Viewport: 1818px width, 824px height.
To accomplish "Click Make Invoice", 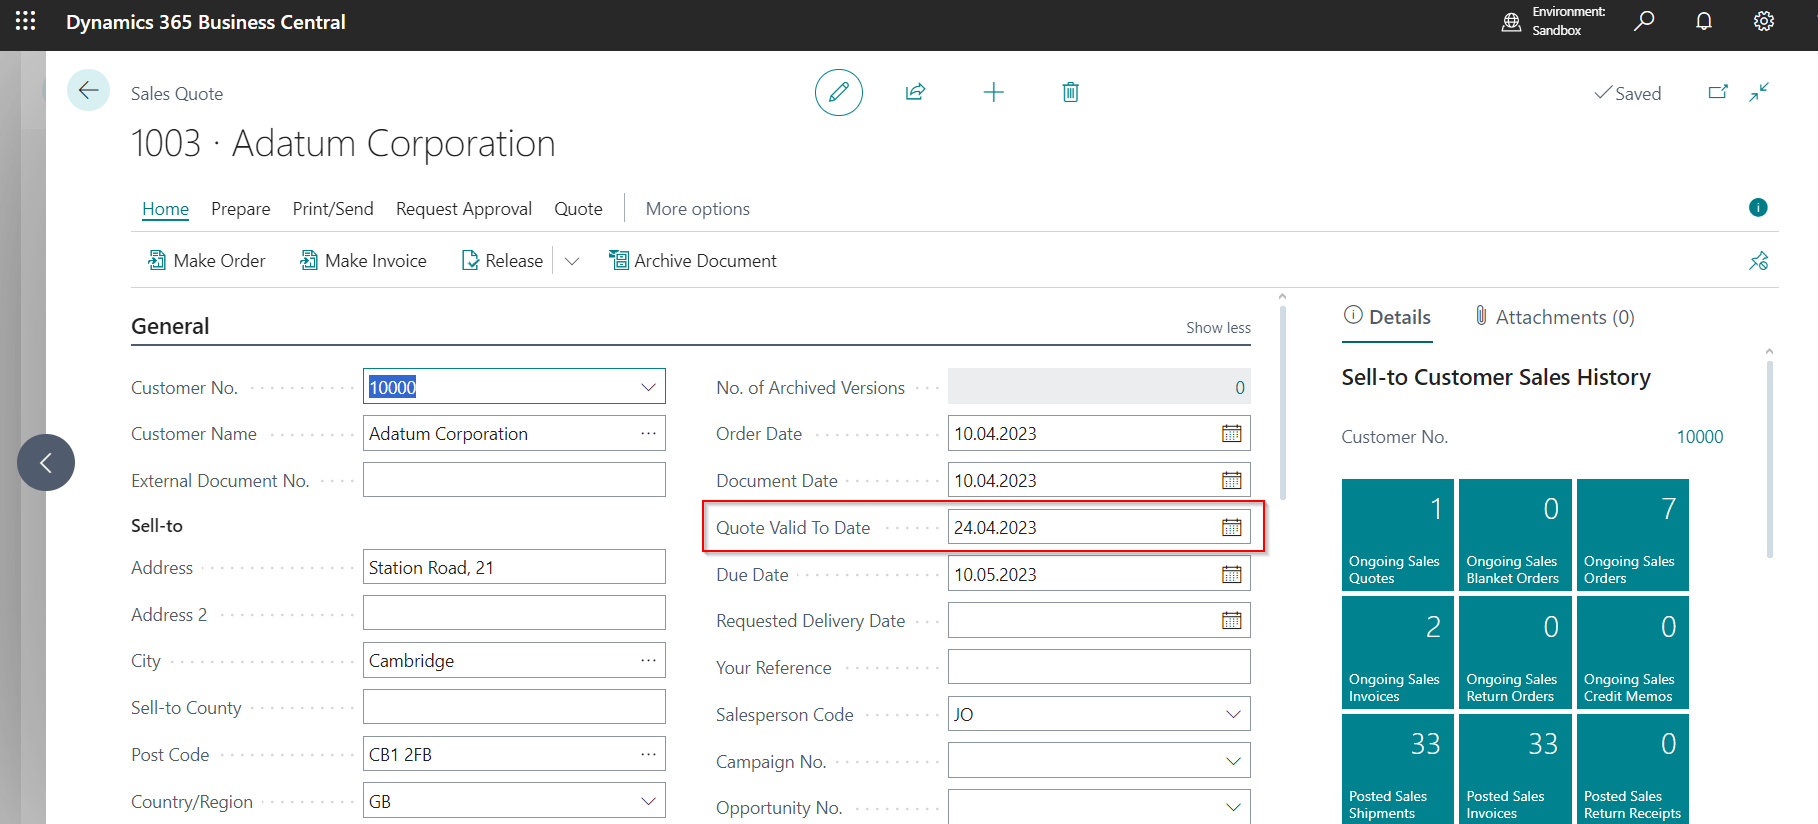I will (x=363, y=261).
